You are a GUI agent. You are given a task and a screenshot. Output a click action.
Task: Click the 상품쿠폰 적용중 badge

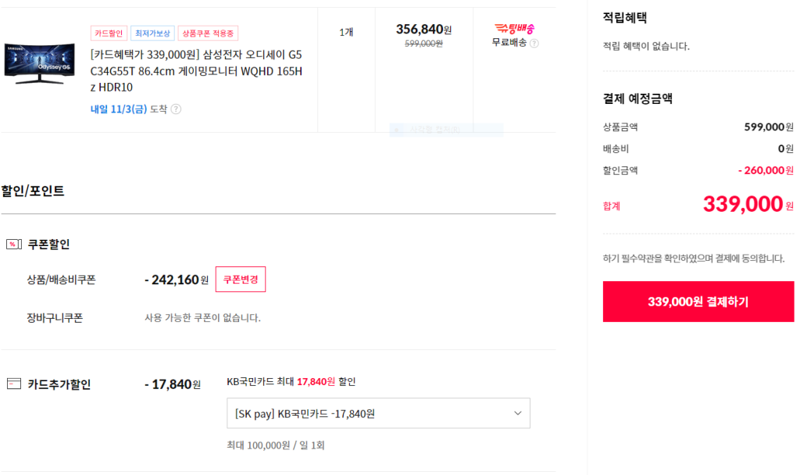click(208, 33)
